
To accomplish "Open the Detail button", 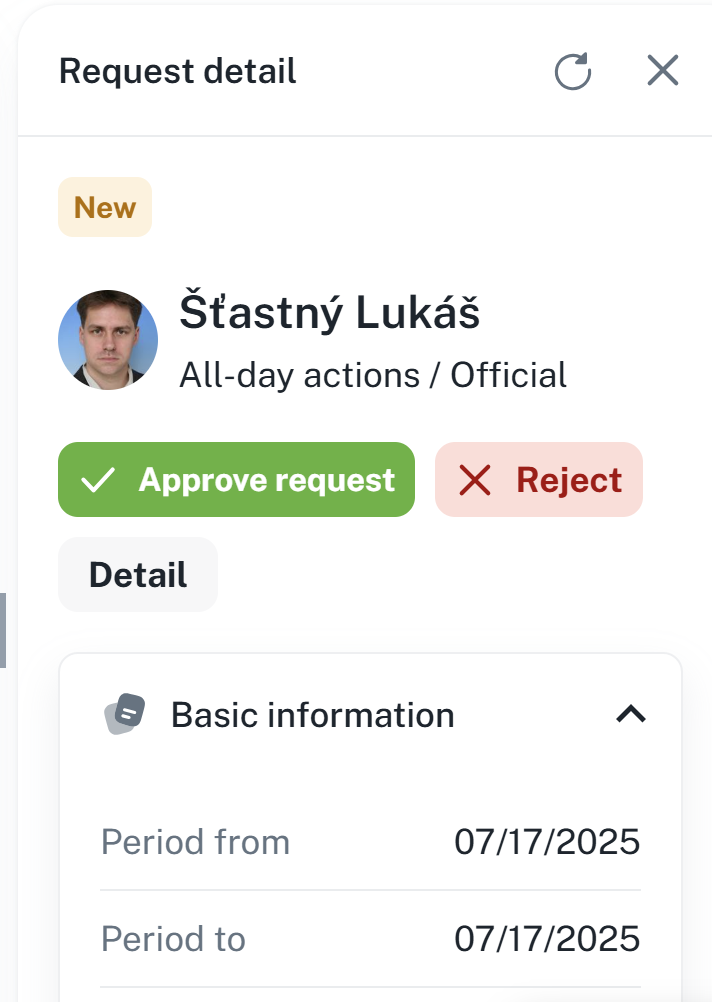I will click(x=138, y=575).
